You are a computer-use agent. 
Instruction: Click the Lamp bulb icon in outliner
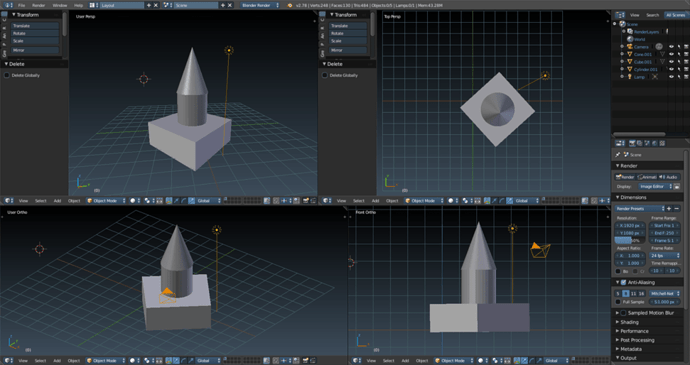[x=630, y=77]
